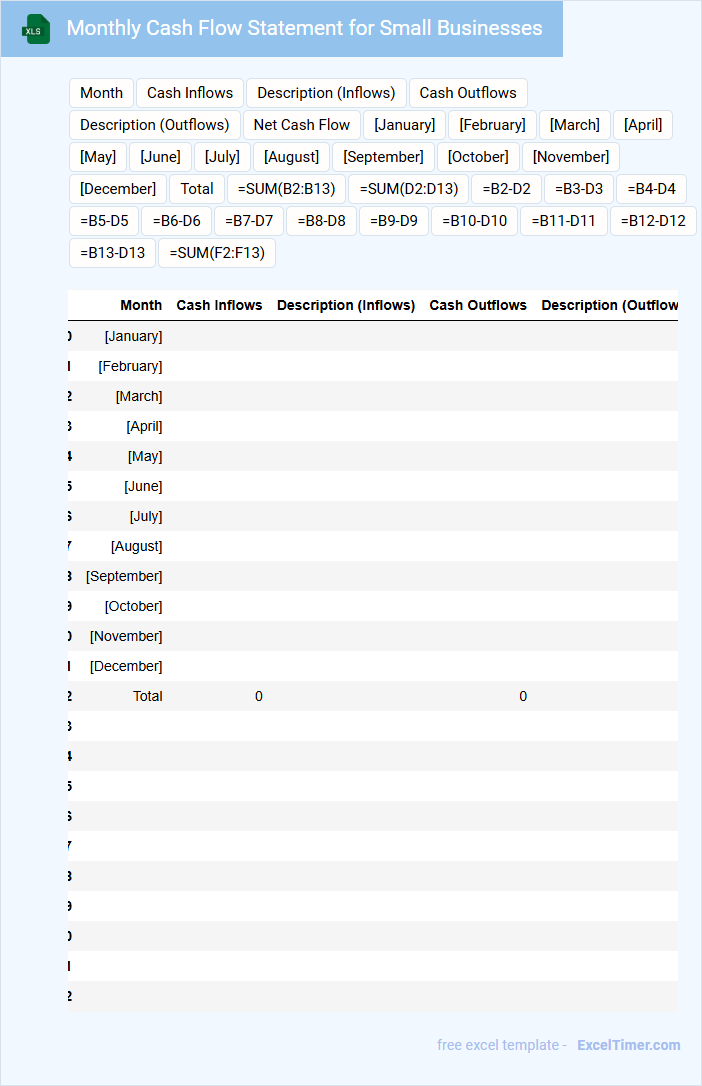Select the [November] table cell

126,636
